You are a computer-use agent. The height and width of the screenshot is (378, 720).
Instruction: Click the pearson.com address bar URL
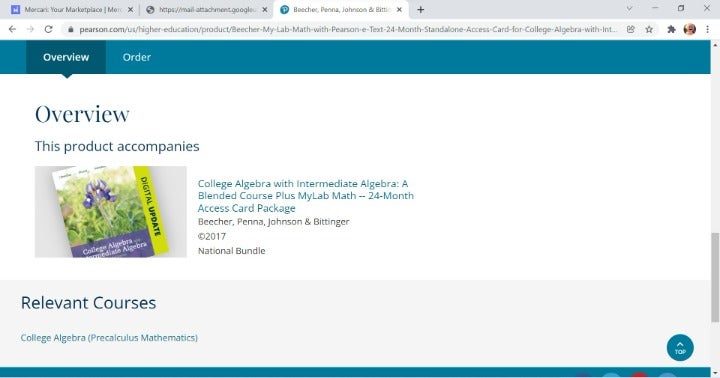(348, 29)
